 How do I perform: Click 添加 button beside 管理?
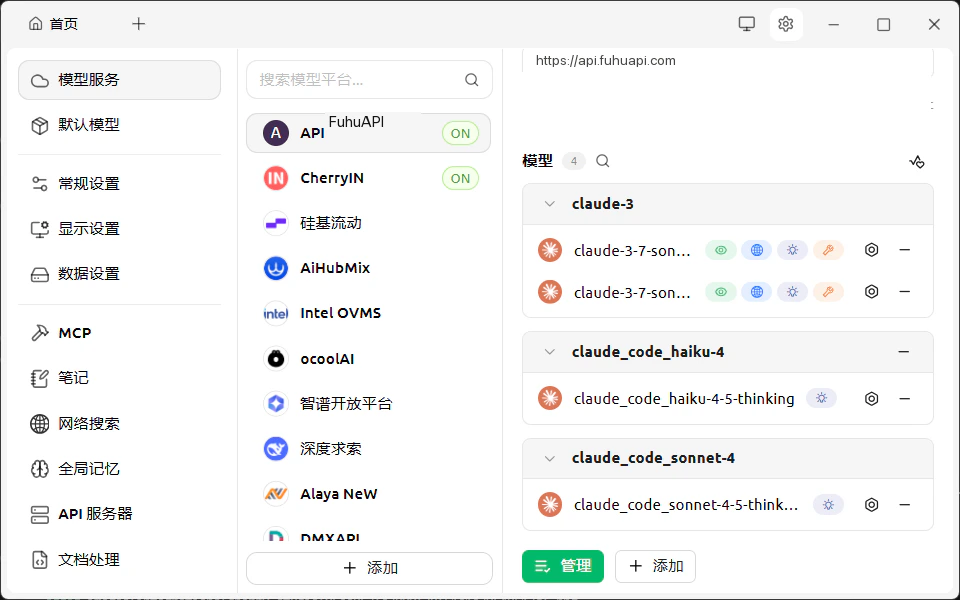(x=655, y=566)
